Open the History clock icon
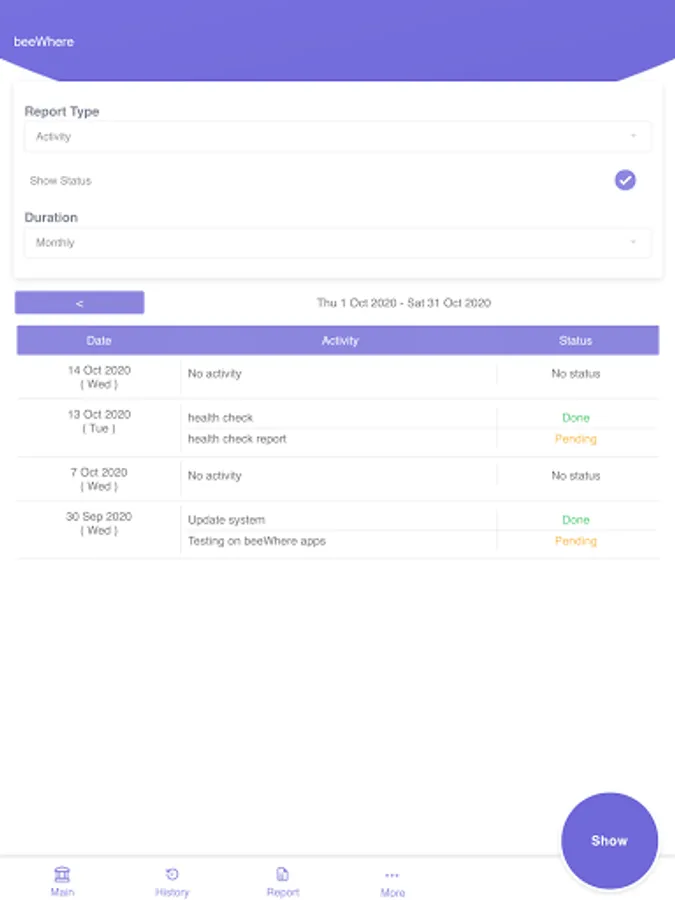 click(x=172, y=874)
